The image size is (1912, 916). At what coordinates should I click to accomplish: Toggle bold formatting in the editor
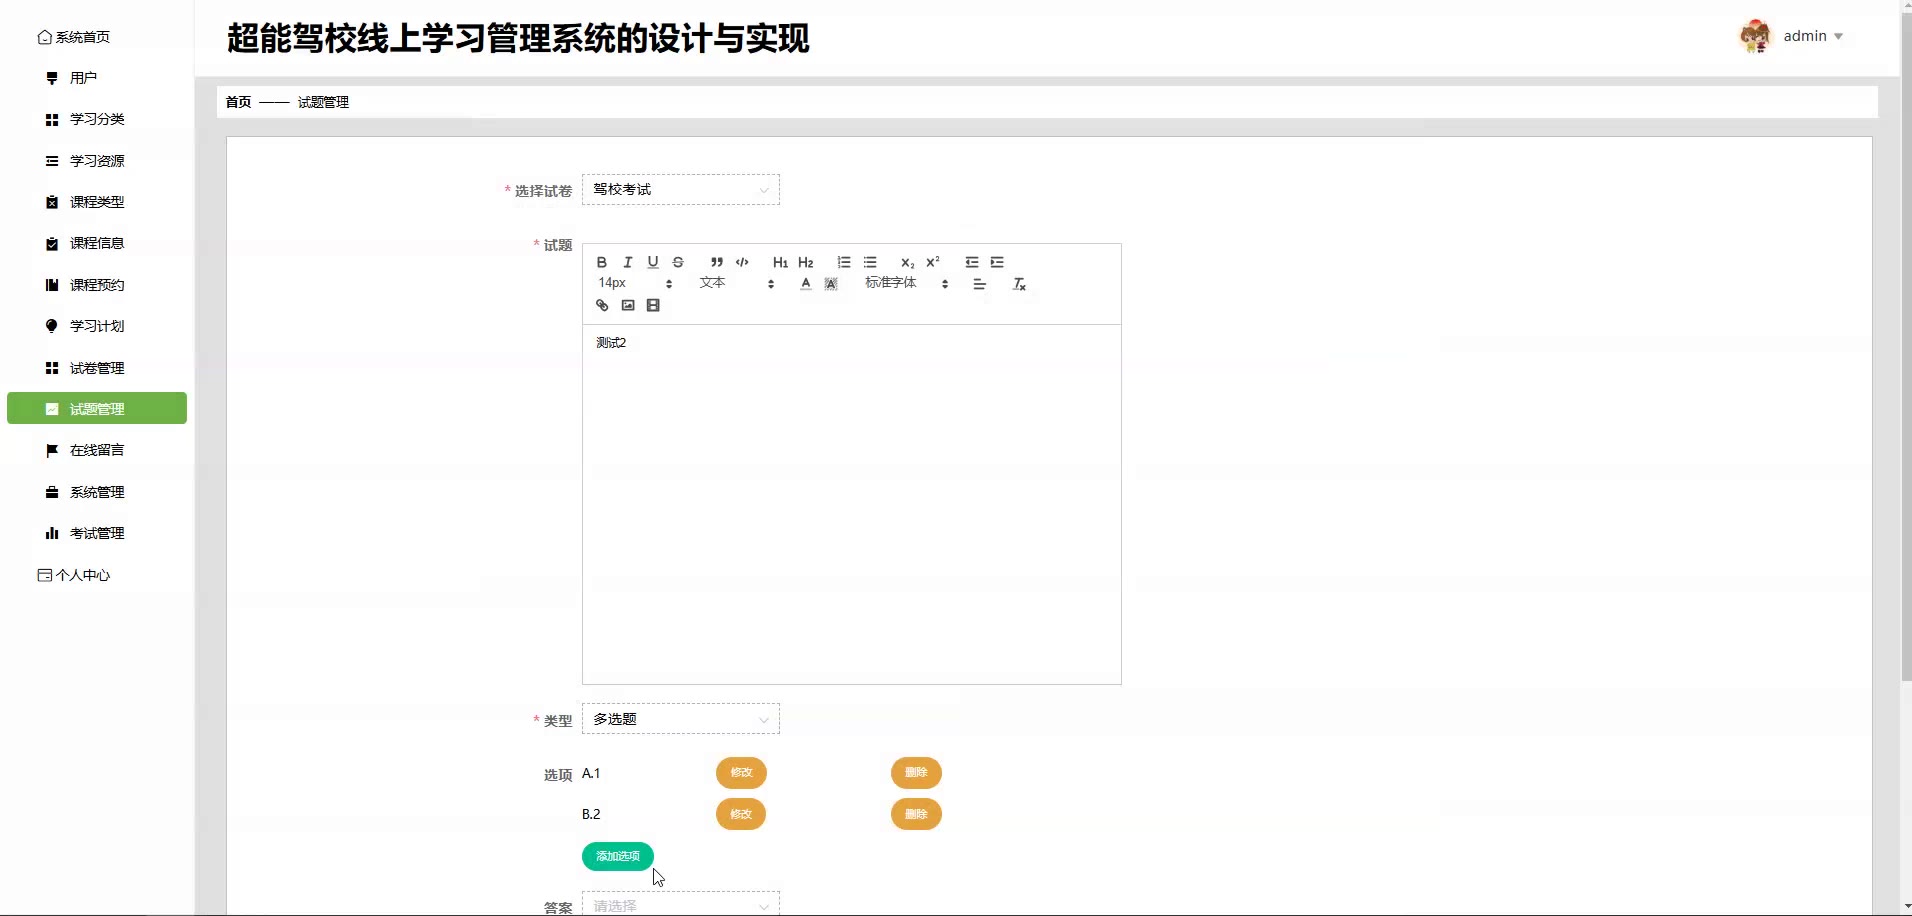point(601,262)
